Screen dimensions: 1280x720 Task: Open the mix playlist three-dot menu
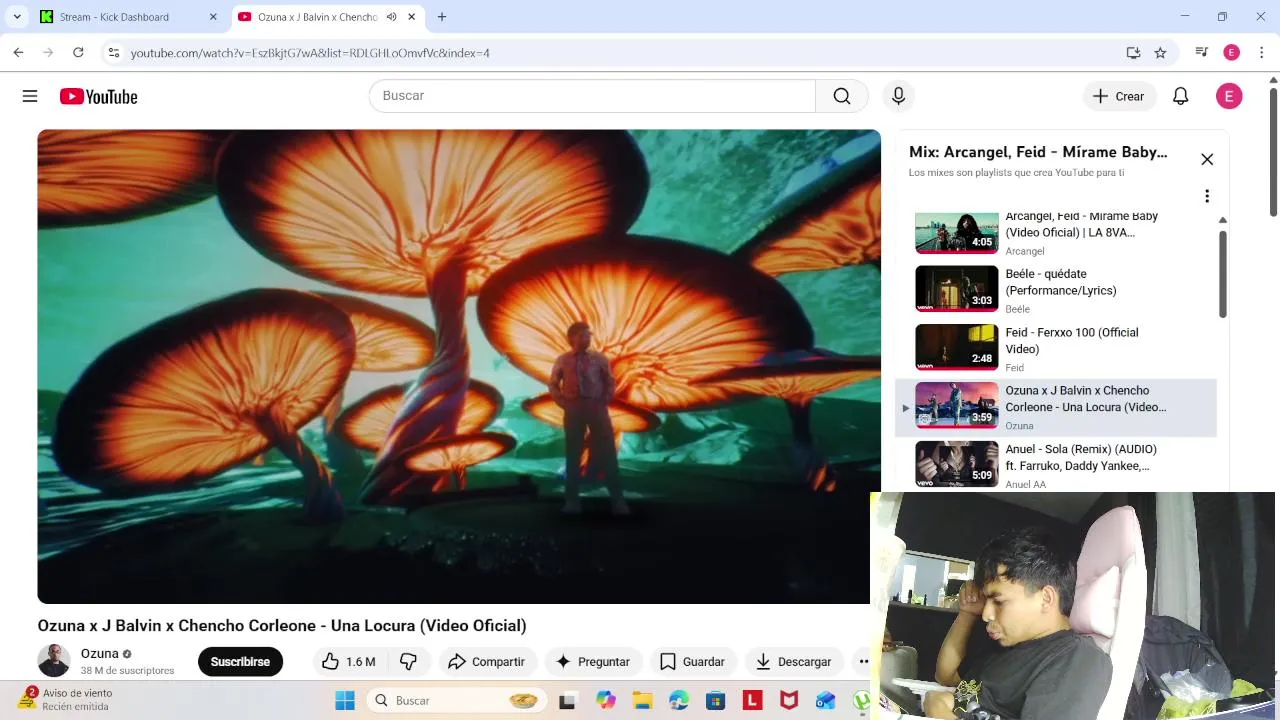tap(1207, 196)
